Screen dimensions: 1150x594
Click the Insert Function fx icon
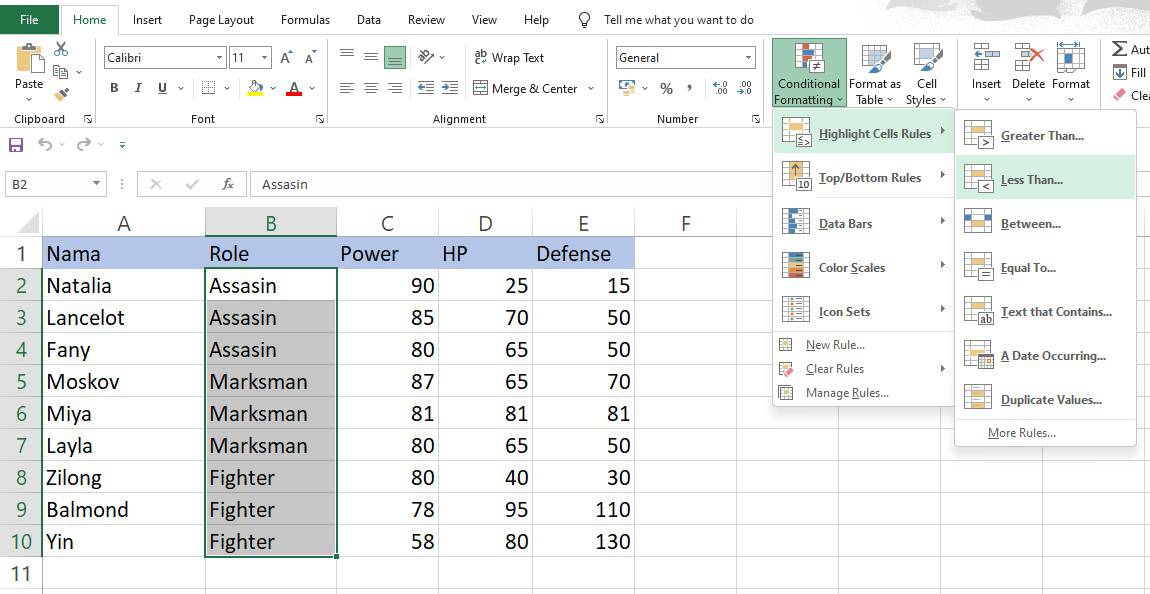tap(228, 184)
